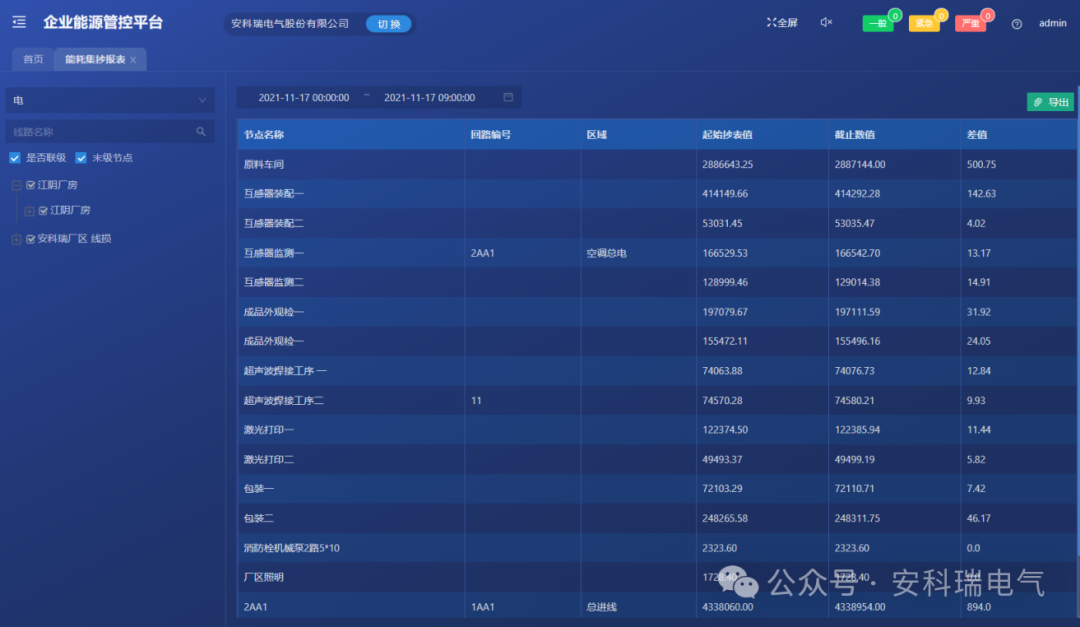Click the start value 2886643.25
The image size is (1080, 627).
[x=727, y=165]
